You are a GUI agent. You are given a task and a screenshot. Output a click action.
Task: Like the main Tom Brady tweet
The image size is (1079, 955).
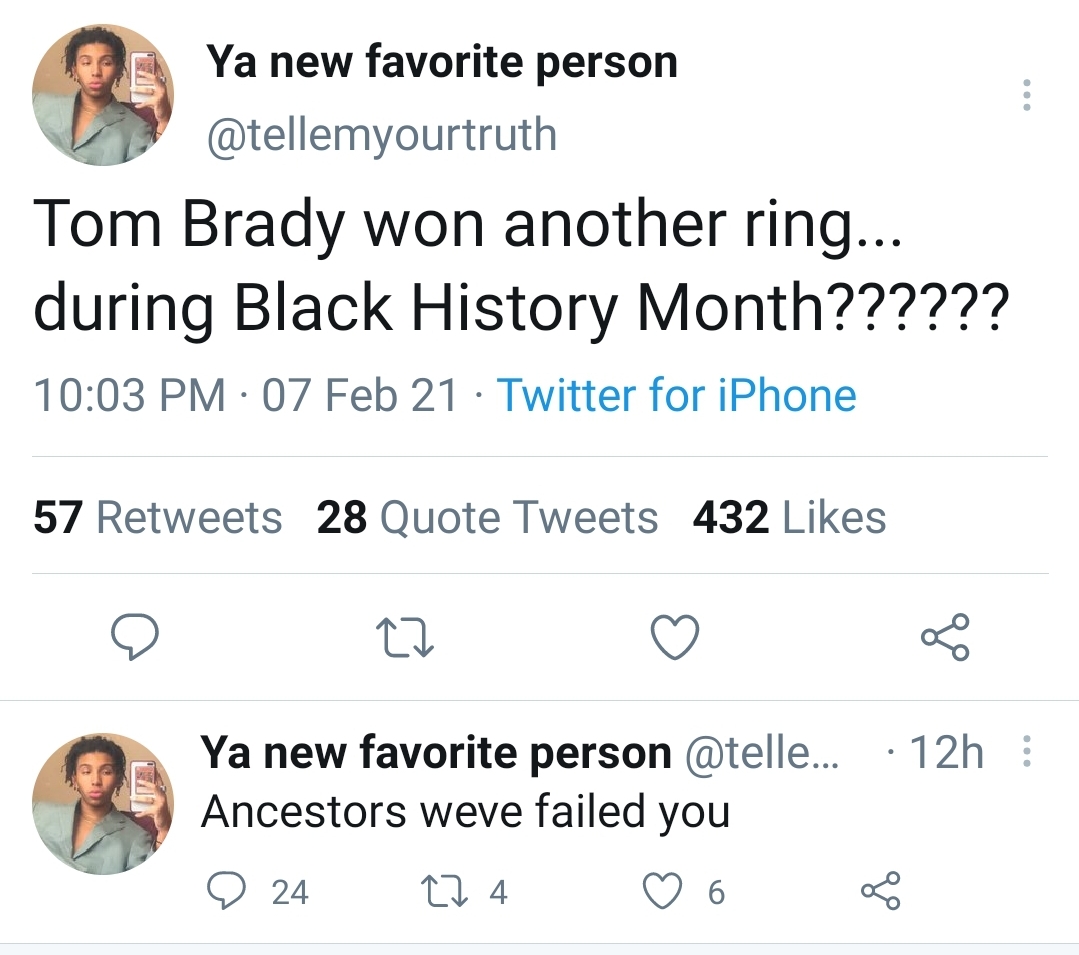click(675, 639)
